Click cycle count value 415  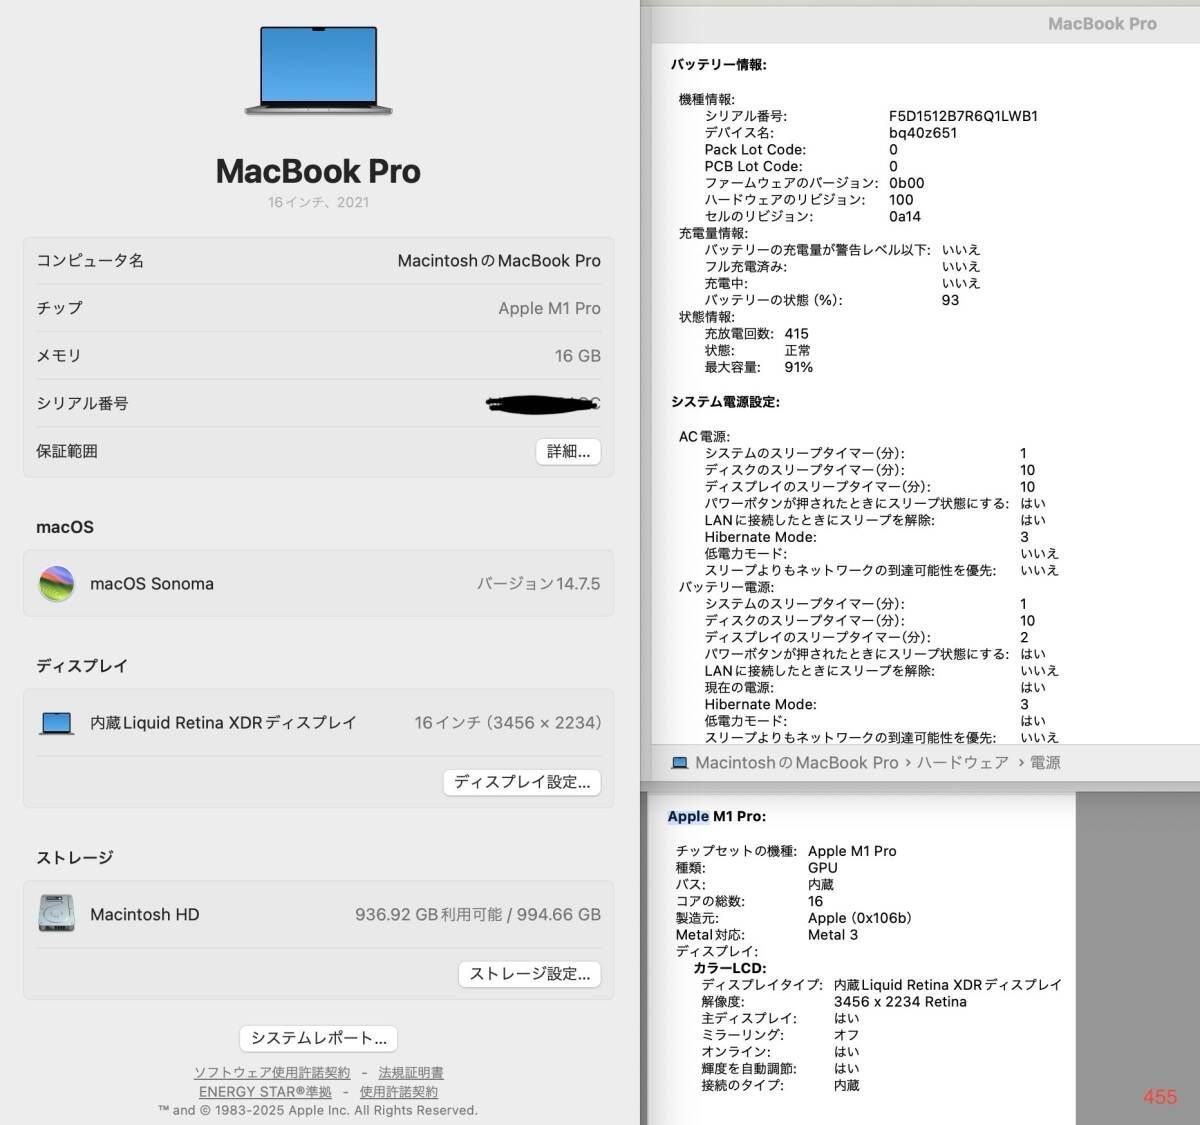pos(797,334)
